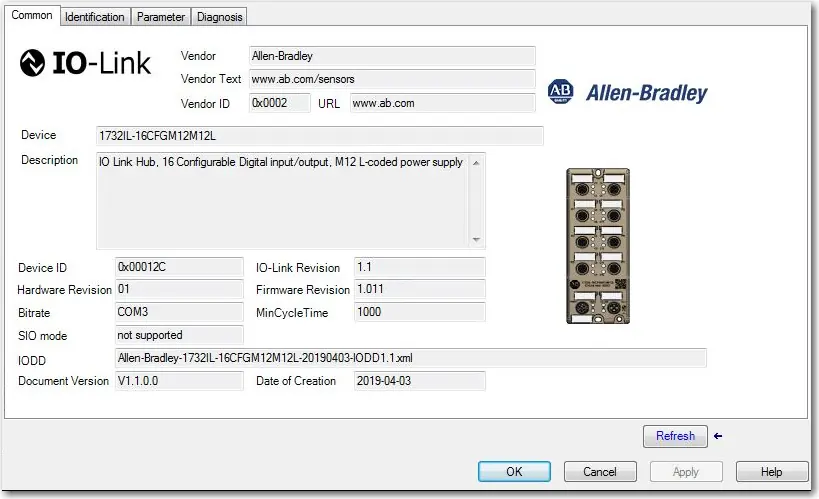
Task: Click the Description scrollbar up arrow
Action: point(476,163)
